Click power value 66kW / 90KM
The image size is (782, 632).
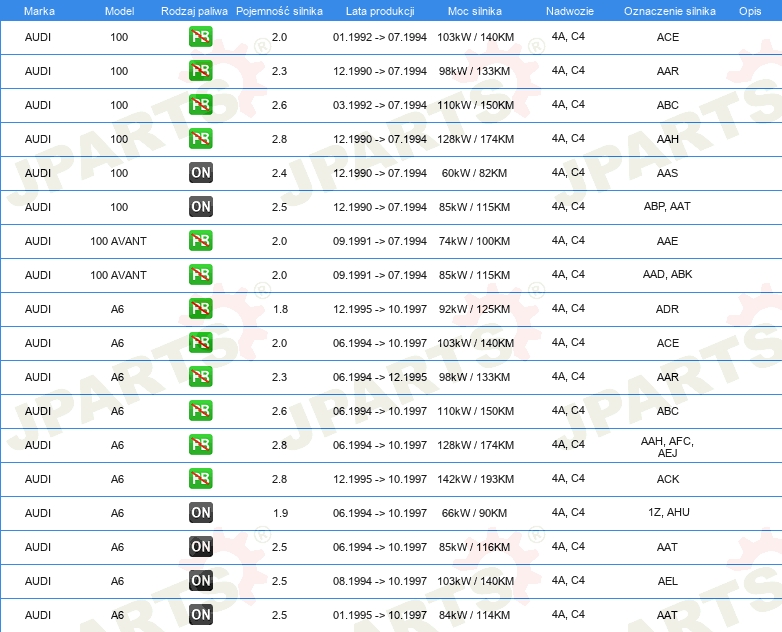pyautogui.click(x=474, y=513)
